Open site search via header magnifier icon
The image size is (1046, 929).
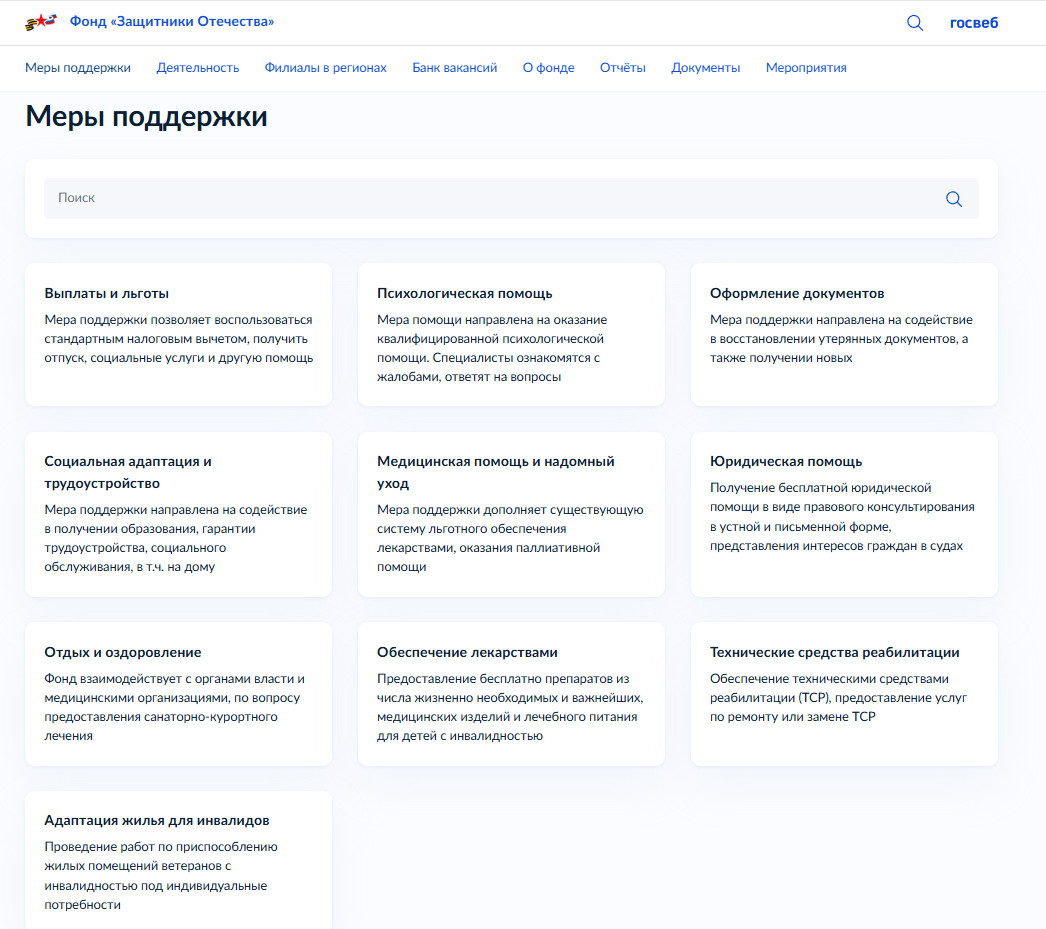(915, 23)
